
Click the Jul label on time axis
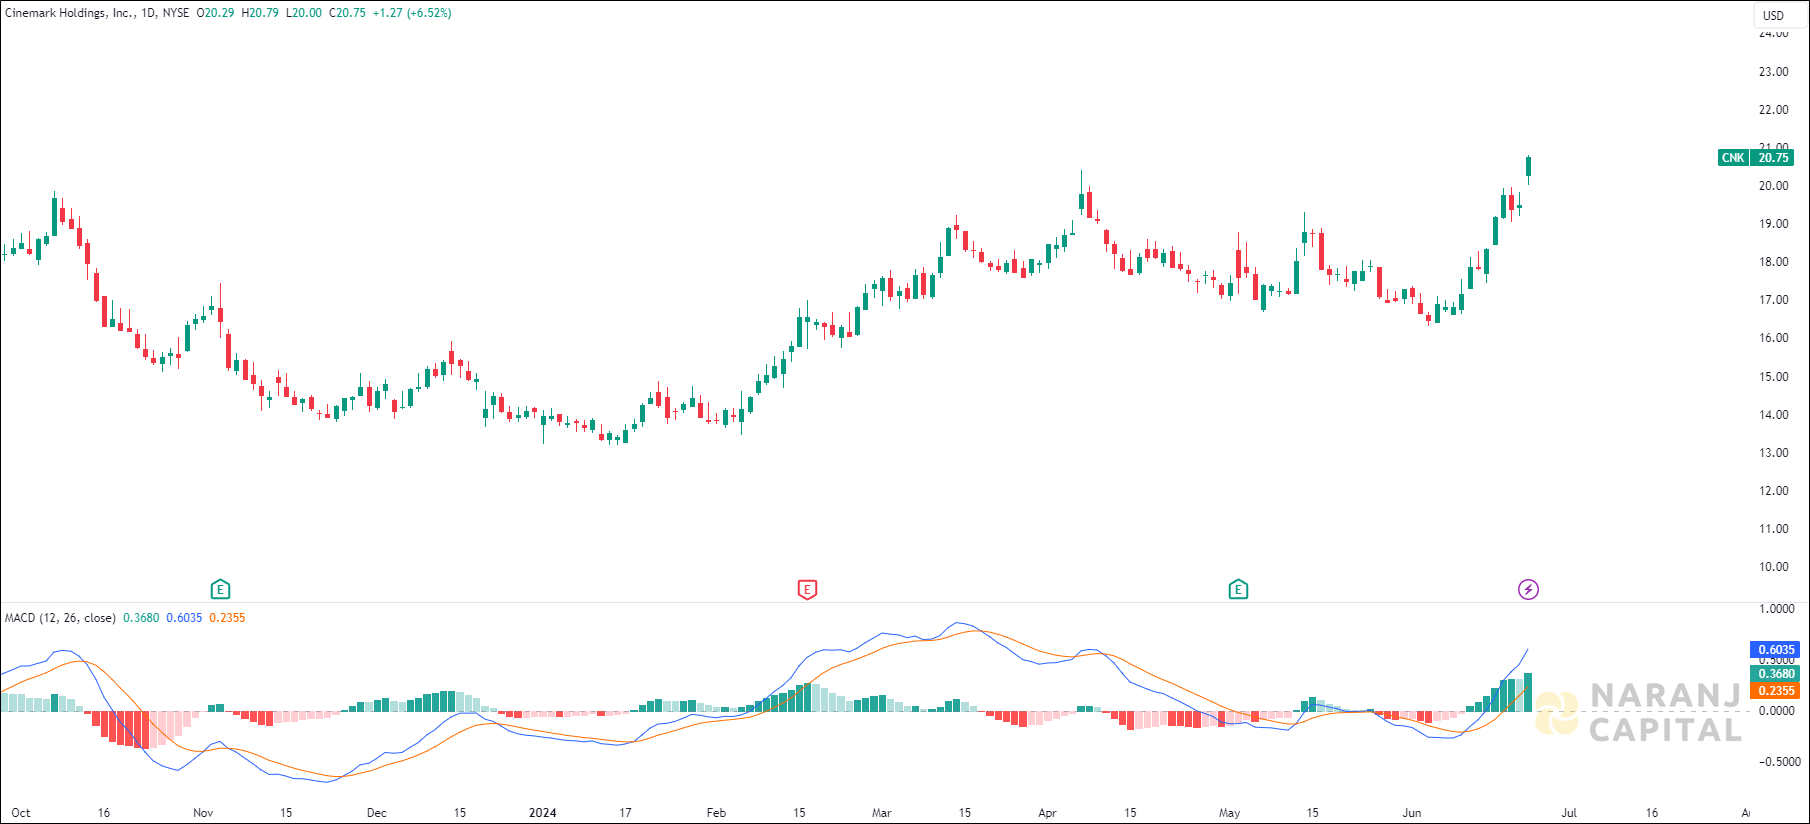[x=1569, y=813]
